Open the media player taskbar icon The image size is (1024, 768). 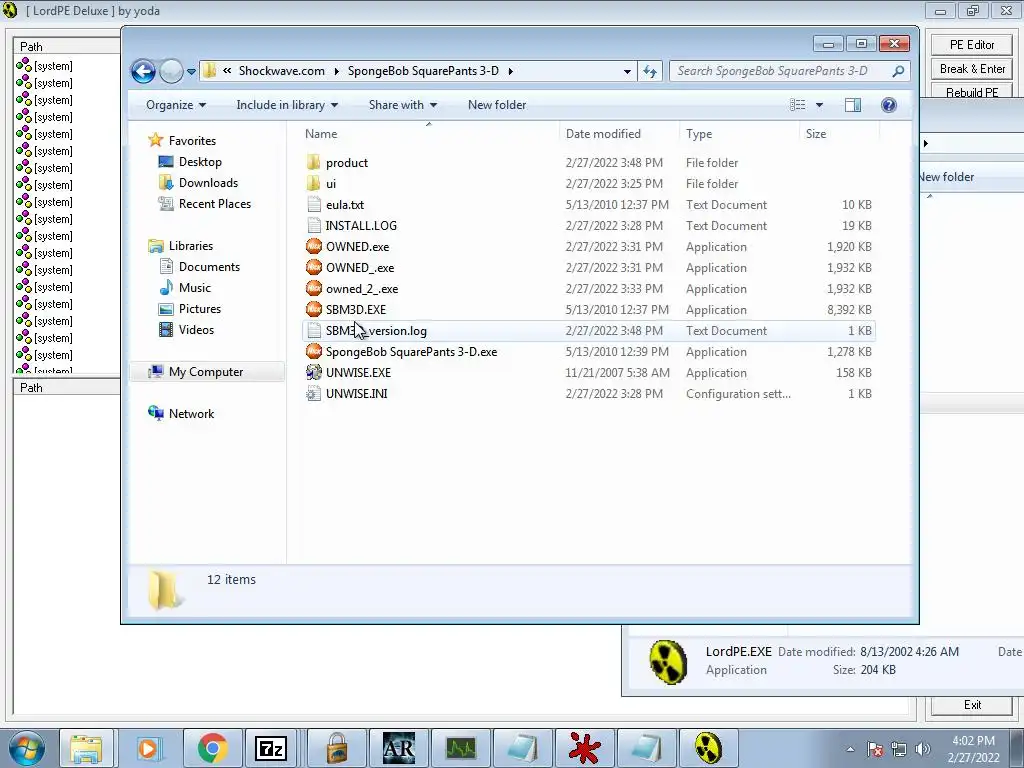(150, 748)
